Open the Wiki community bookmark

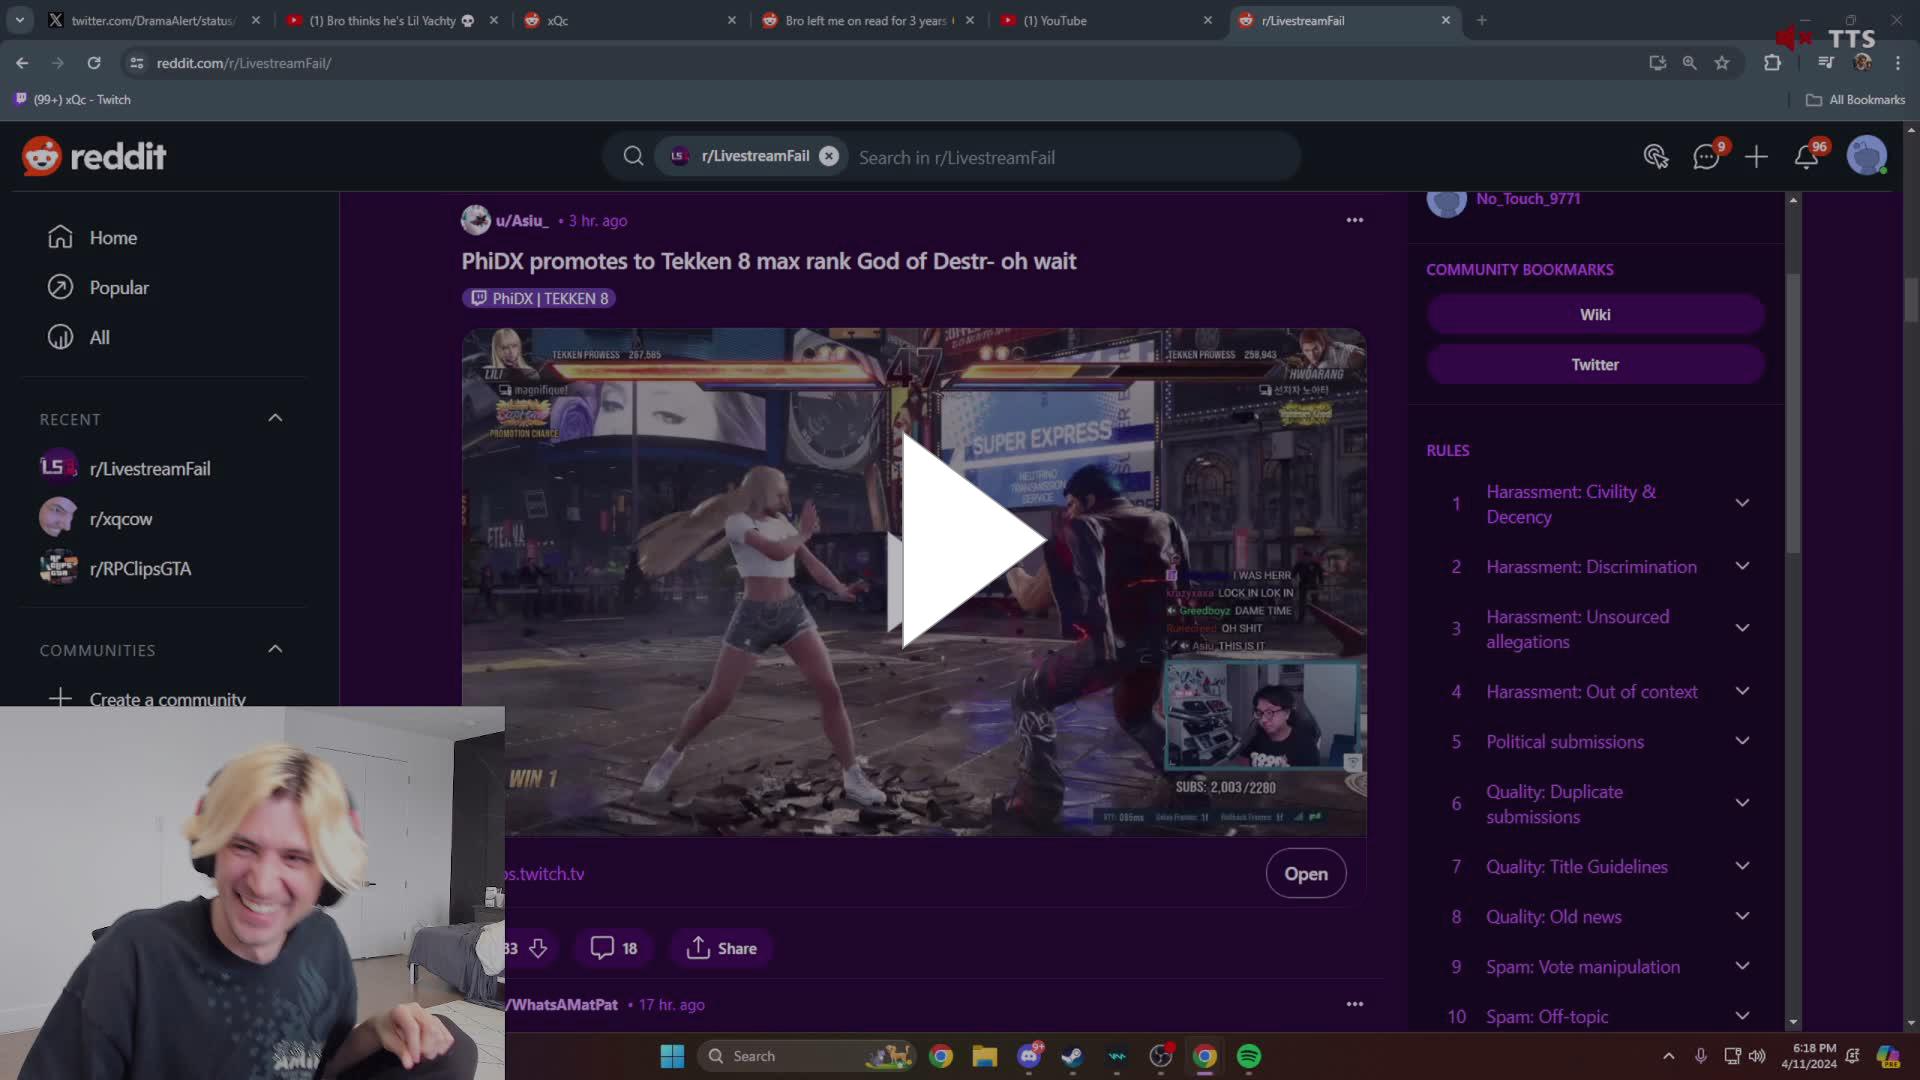coord(1595,314)
